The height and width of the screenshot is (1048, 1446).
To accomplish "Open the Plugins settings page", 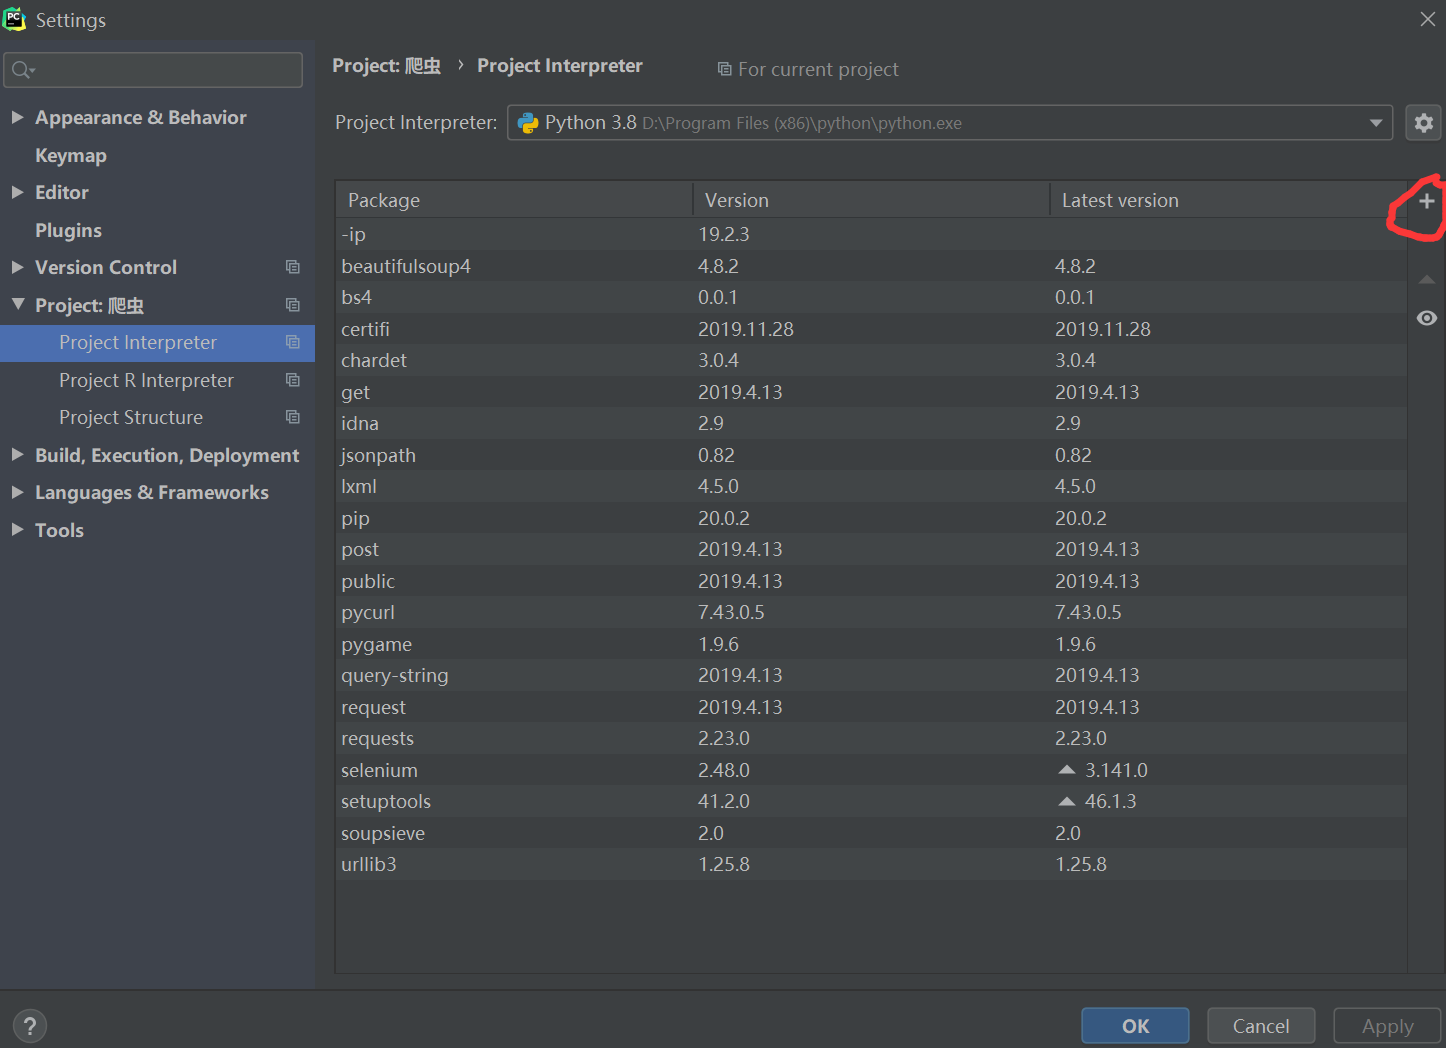I will (x=68, y=230).
